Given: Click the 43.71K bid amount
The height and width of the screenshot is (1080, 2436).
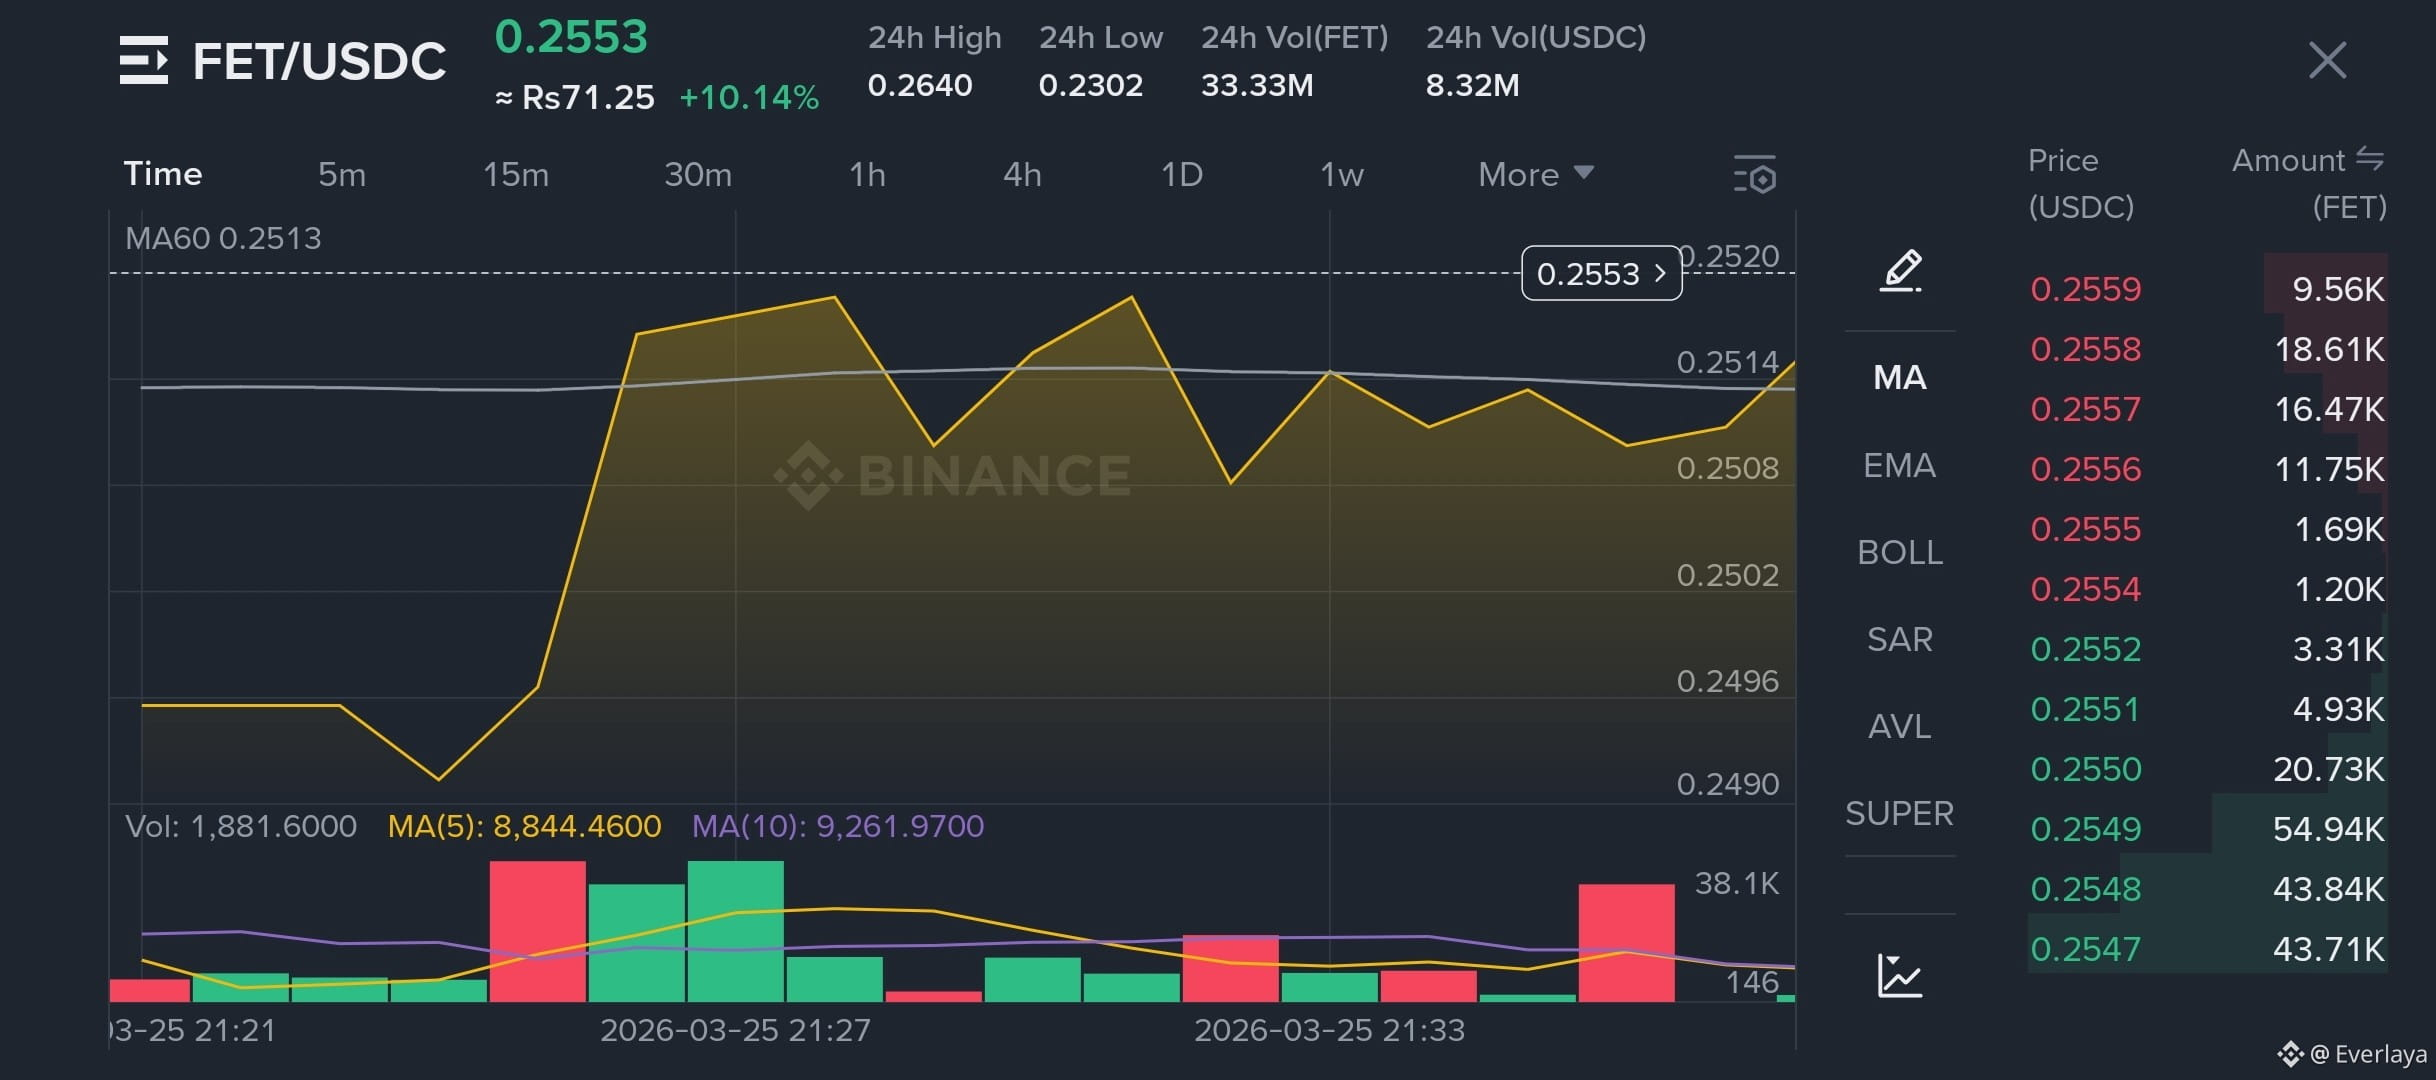Looking at the screenshot, I should [2329, 949].
